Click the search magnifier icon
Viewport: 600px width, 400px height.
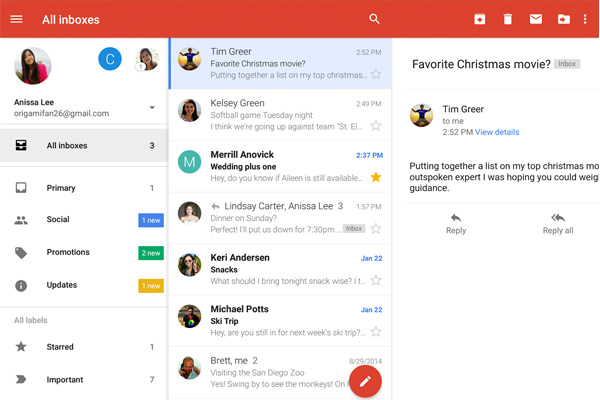coord(375,19)
